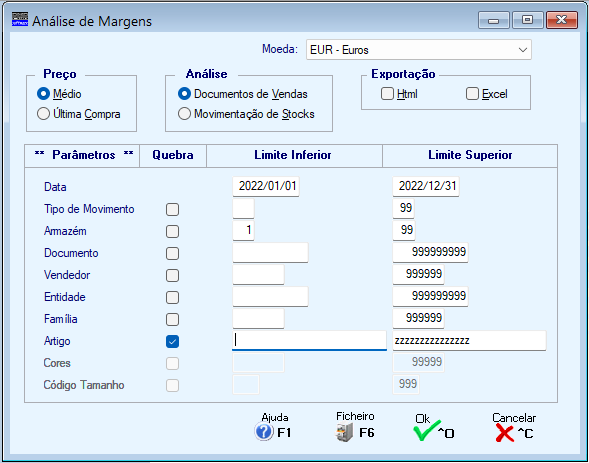The image size is (589, 463).
Task: Click the red Cancelar X icon
Action: point(504,433)
